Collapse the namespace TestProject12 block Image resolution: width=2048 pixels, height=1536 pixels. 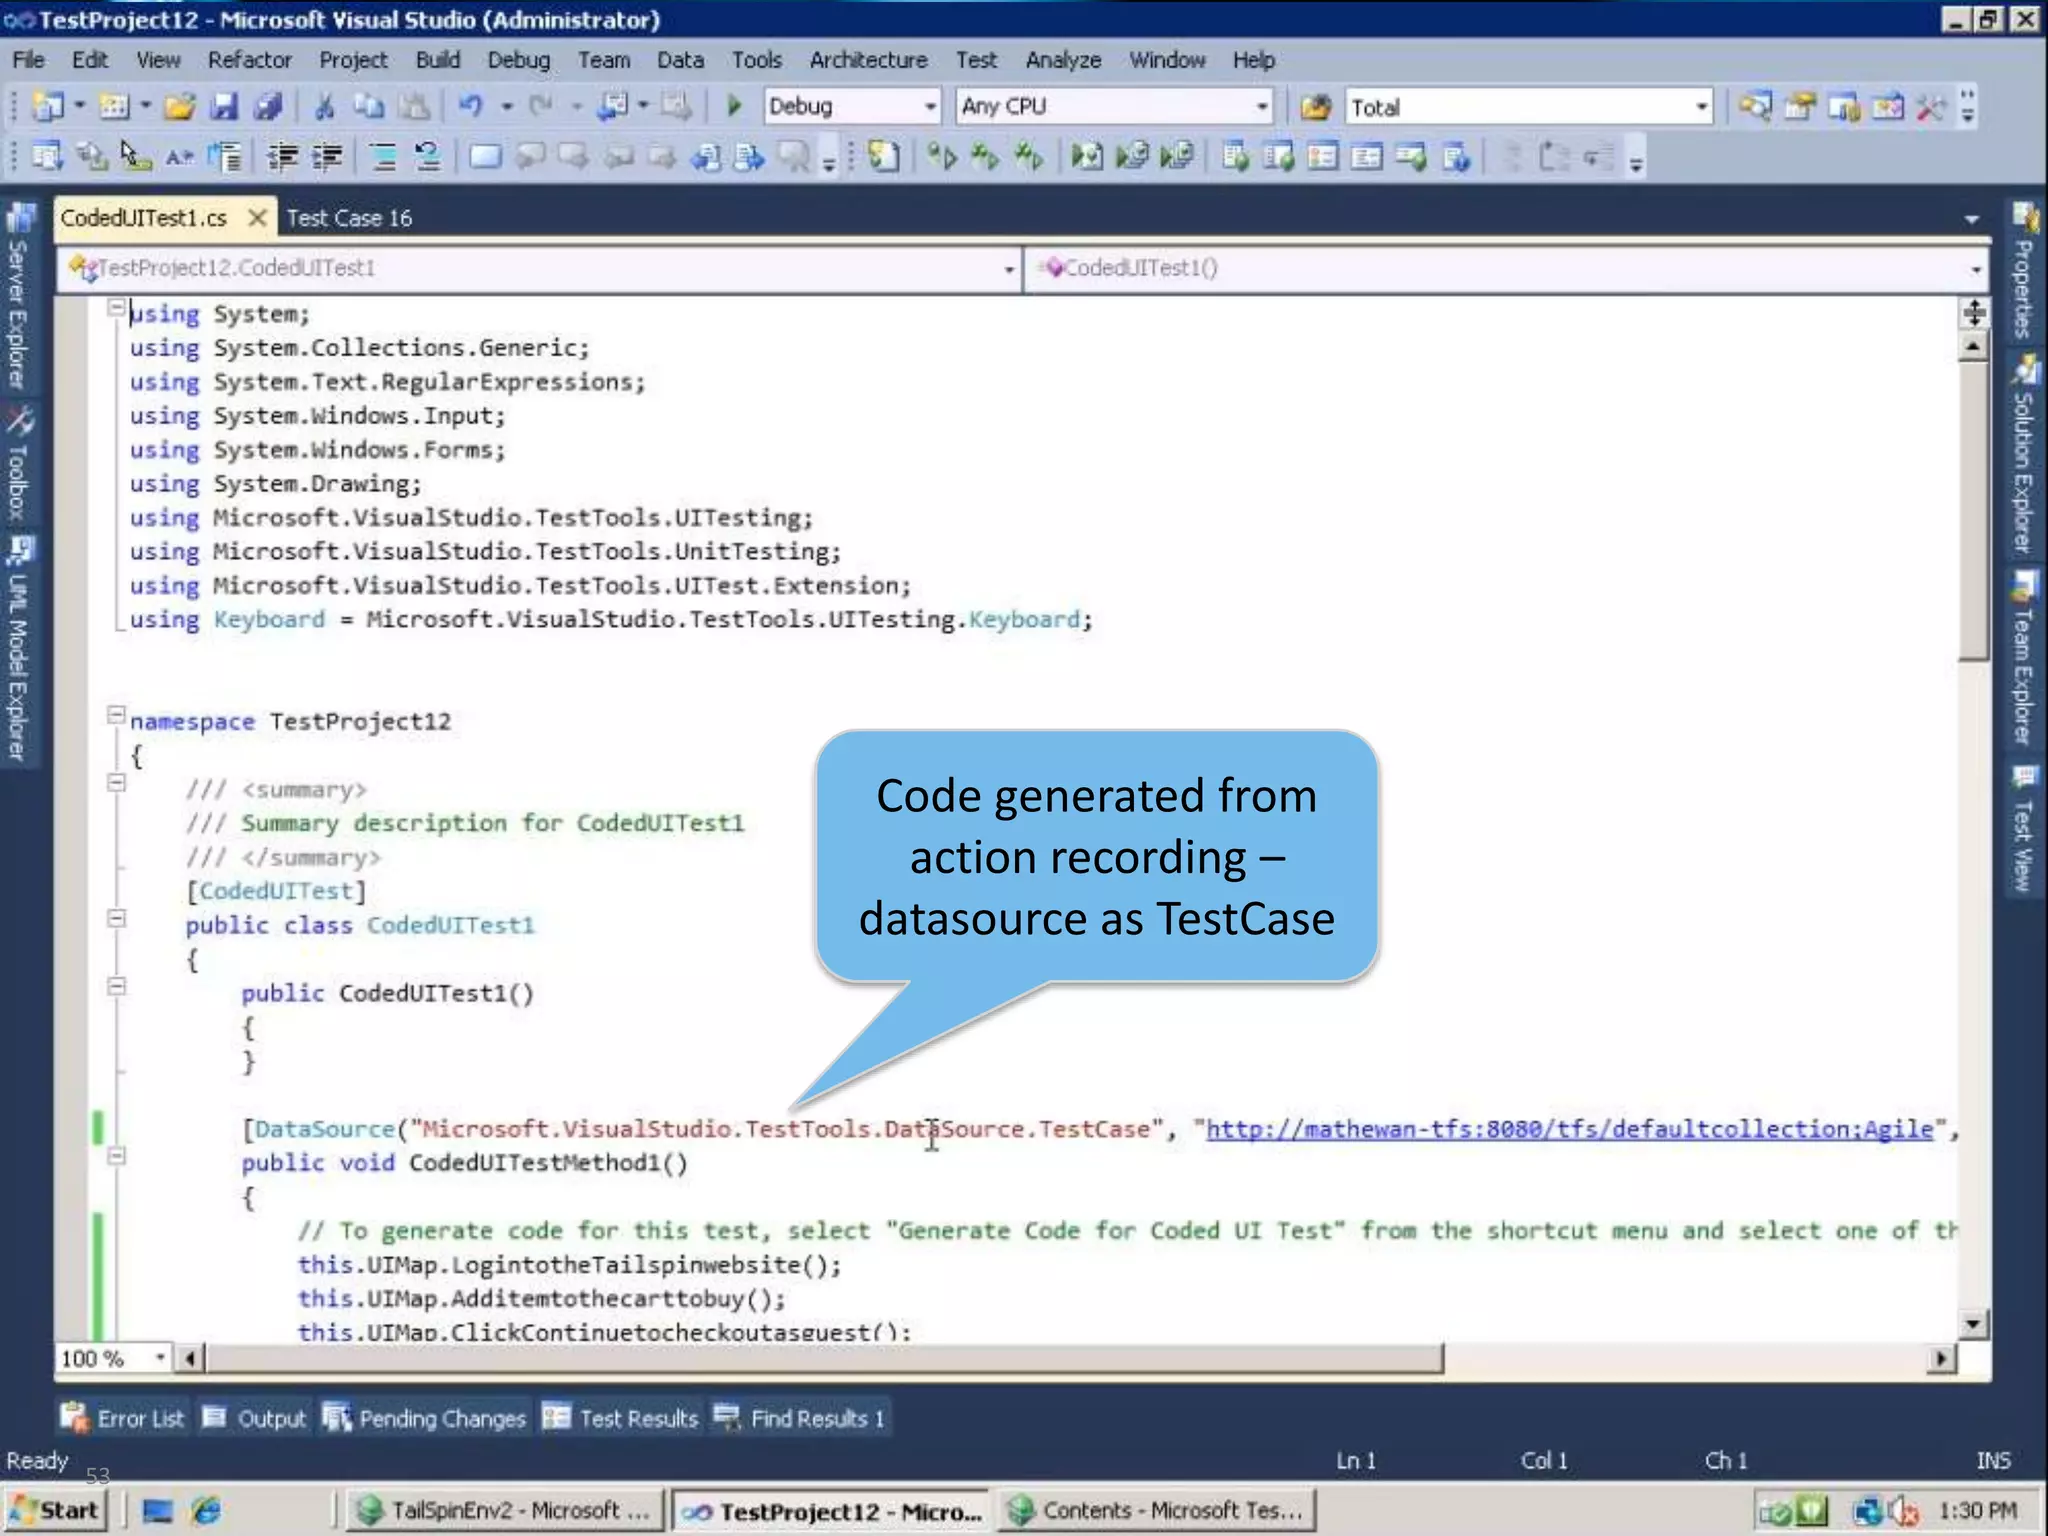pos(116,715)
